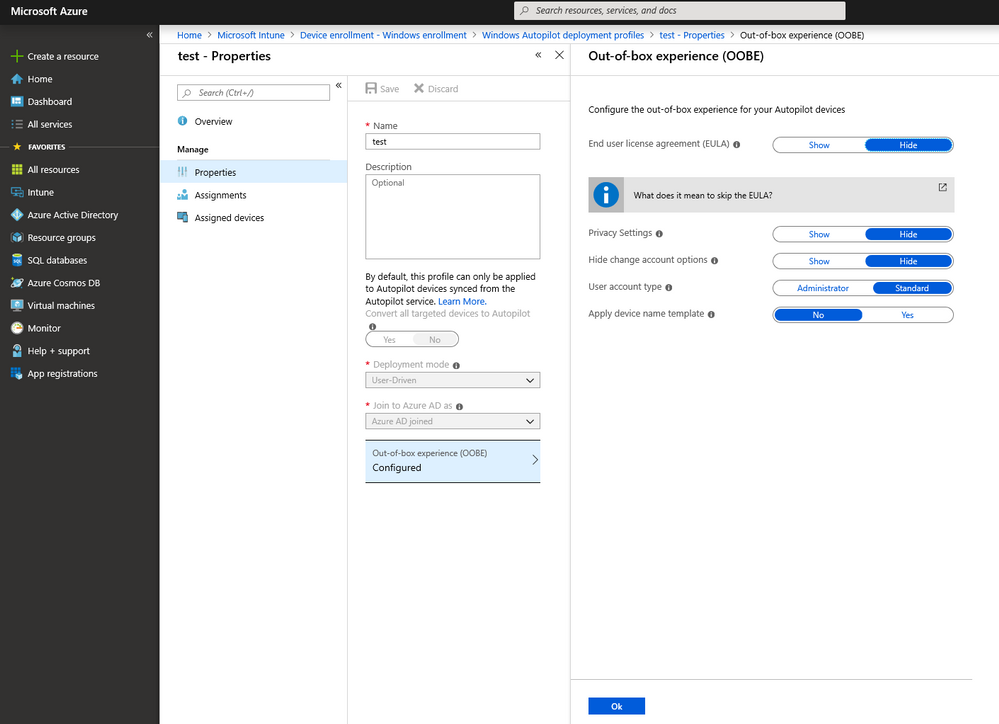Set EULA toggle to Show
Viewport: 999px width, 724px height.
click(819, 145)
